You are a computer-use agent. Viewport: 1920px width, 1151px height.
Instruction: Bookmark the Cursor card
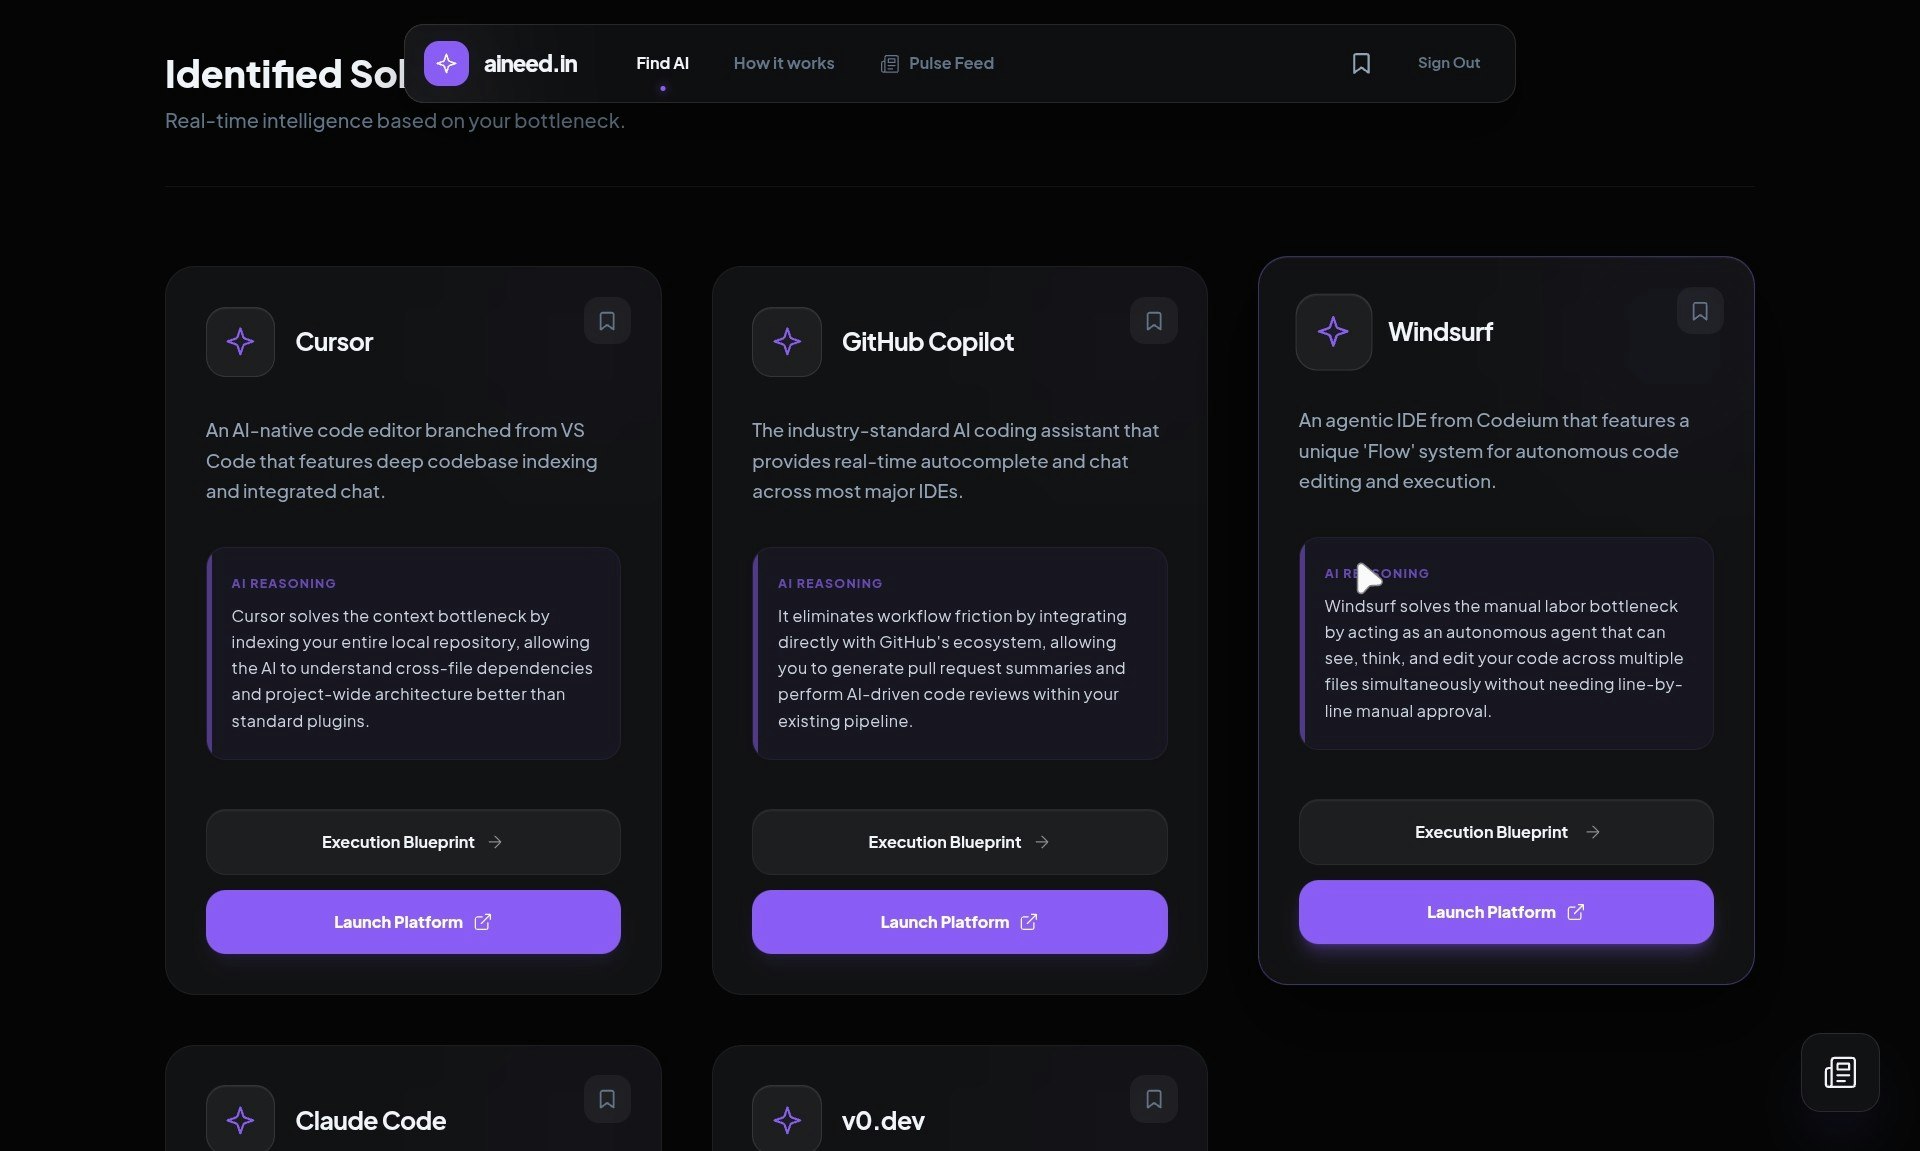[x=607, y=320]
